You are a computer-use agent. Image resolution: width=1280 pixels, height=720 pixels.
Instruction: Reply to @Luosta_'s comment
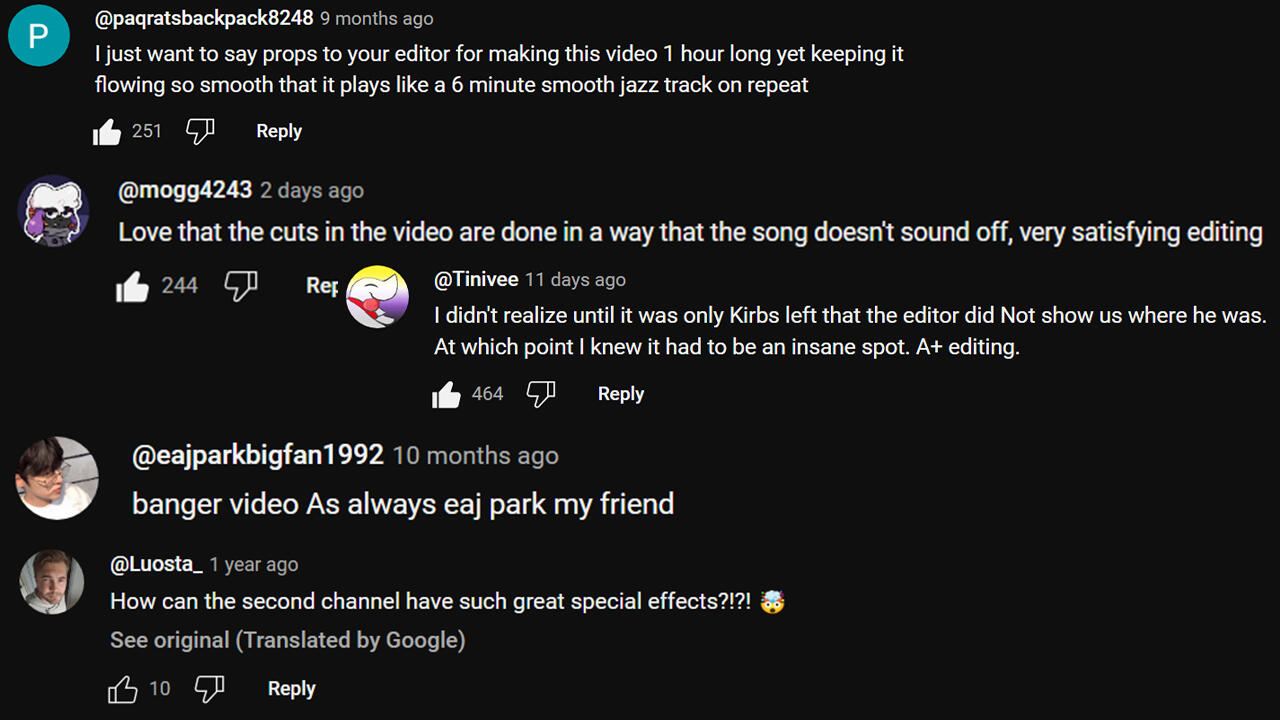point(292,688)
